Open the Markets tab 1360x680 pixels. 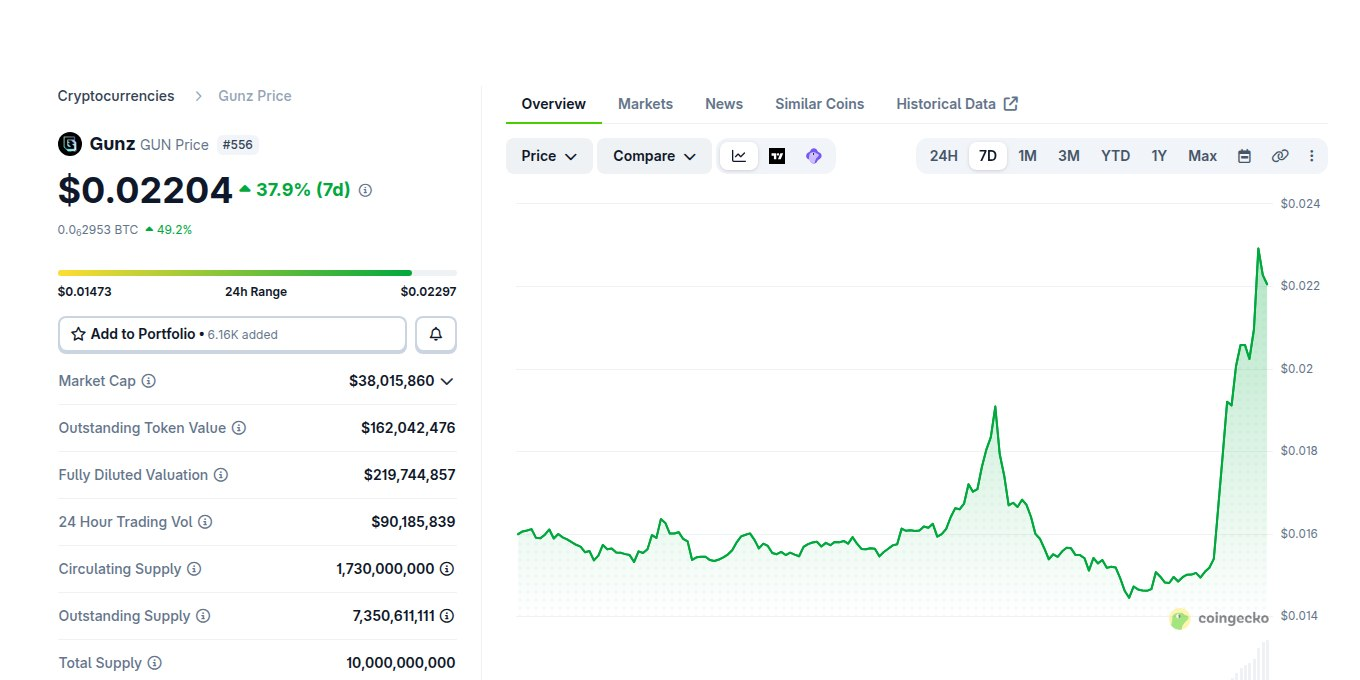tap(645, 104)
